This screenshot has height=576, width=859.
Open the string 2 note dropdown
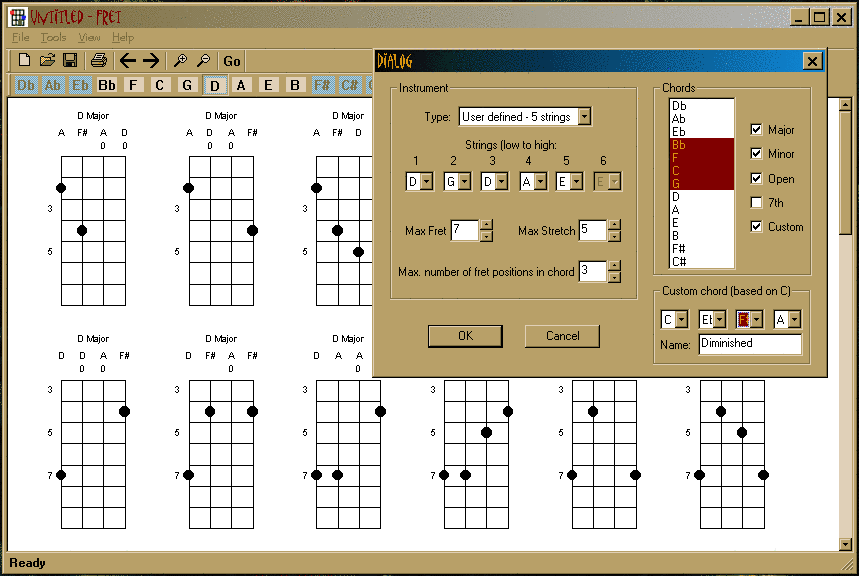(464, 181)
